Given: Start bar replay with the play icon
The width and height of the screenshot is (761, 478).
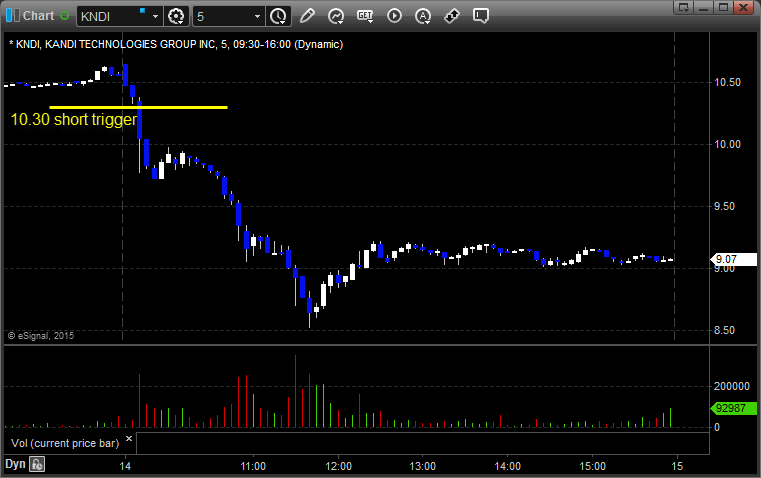Looking at the screenshot, I should pos(394,16).
